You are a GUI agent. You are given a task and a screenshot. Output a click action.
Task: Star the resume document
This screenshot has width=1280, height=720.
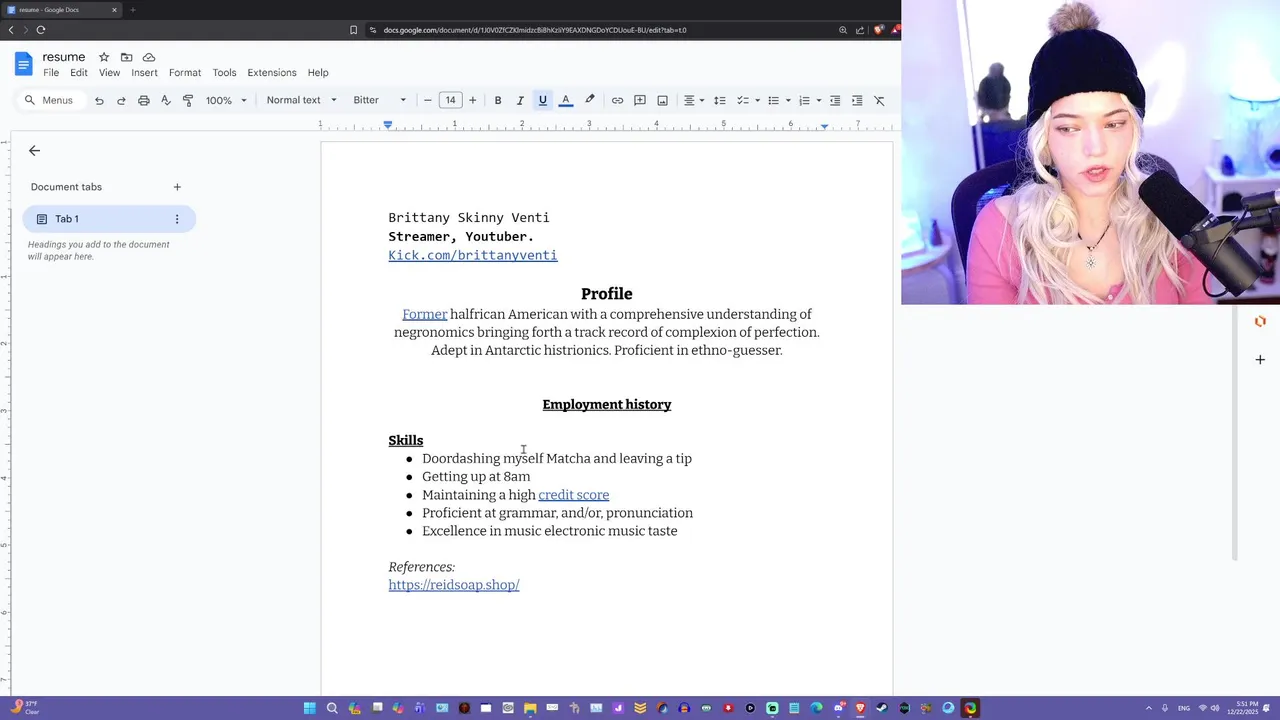pos(104,57)
